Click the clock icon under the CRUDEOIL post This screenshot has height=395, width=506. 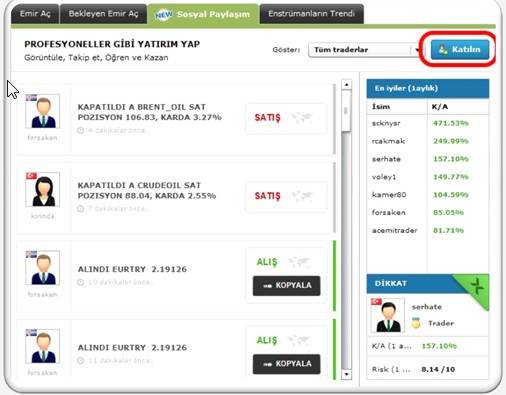click(x=80, y=209)
